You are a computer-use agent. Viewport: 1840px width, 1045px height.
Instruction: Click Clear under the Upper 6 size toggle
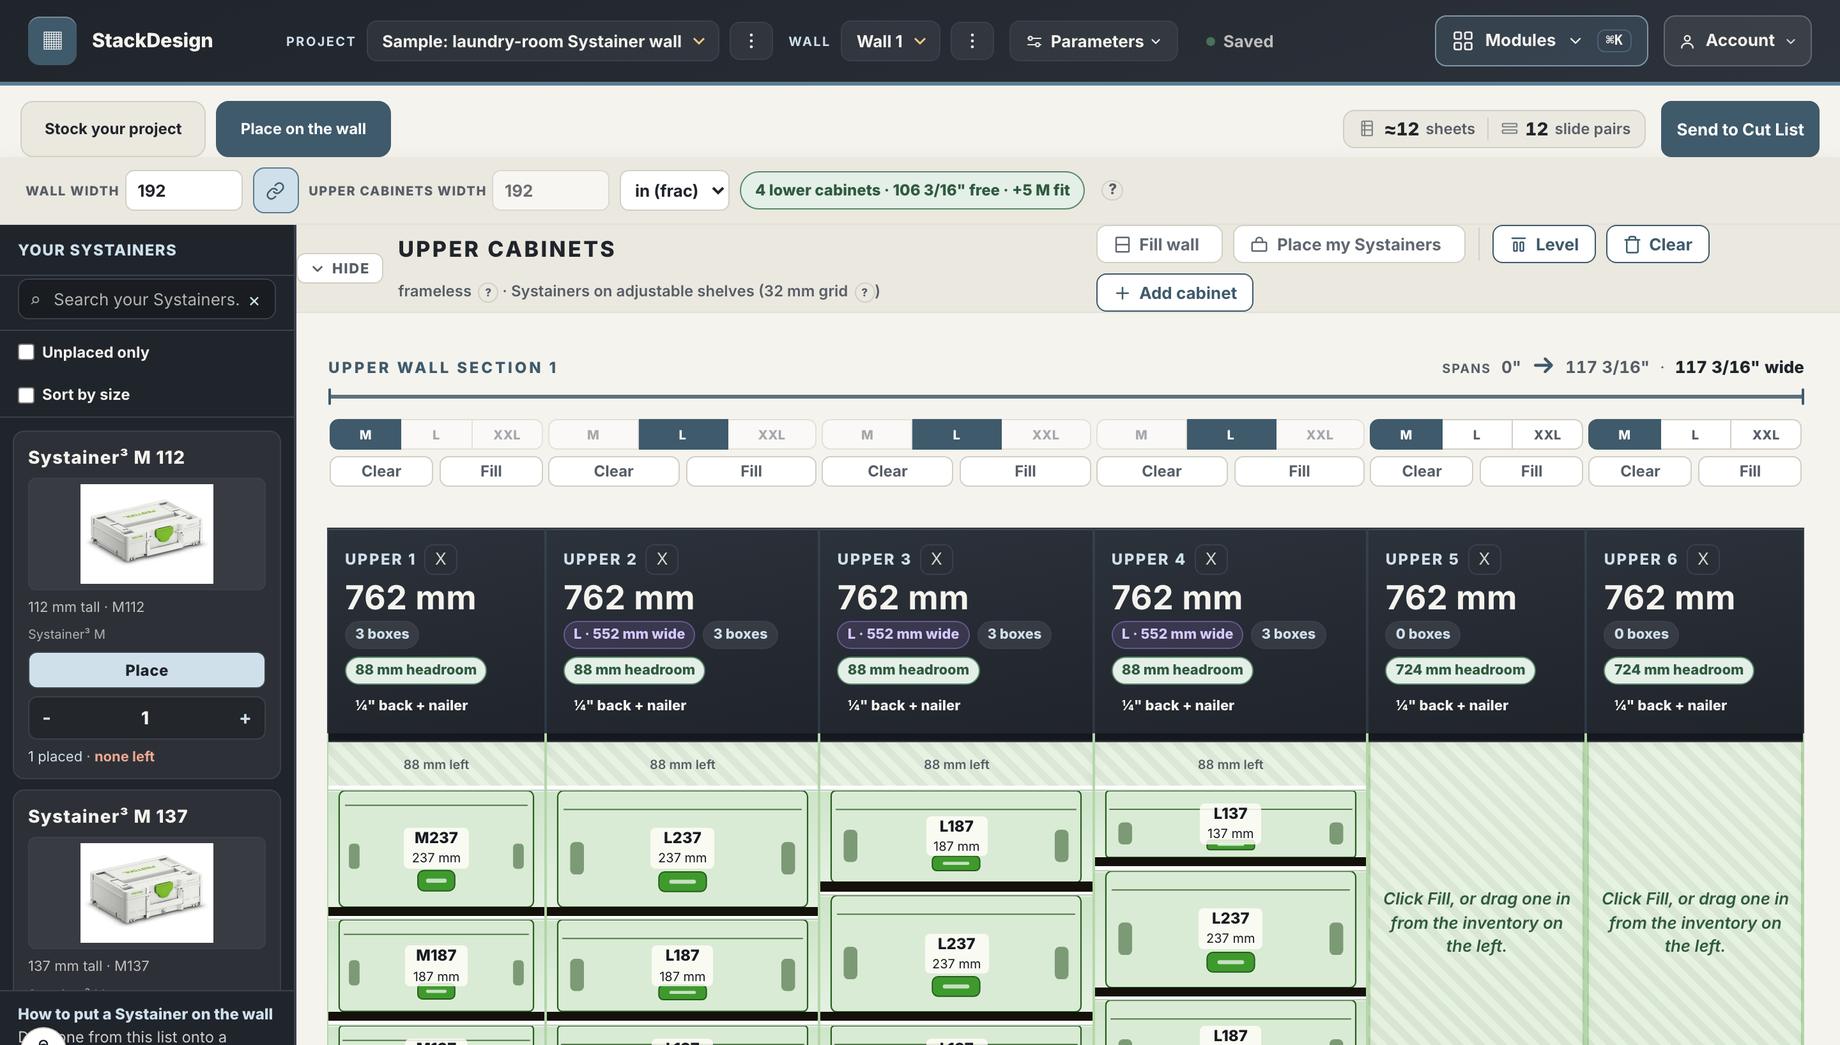[x=1640, y=471]
